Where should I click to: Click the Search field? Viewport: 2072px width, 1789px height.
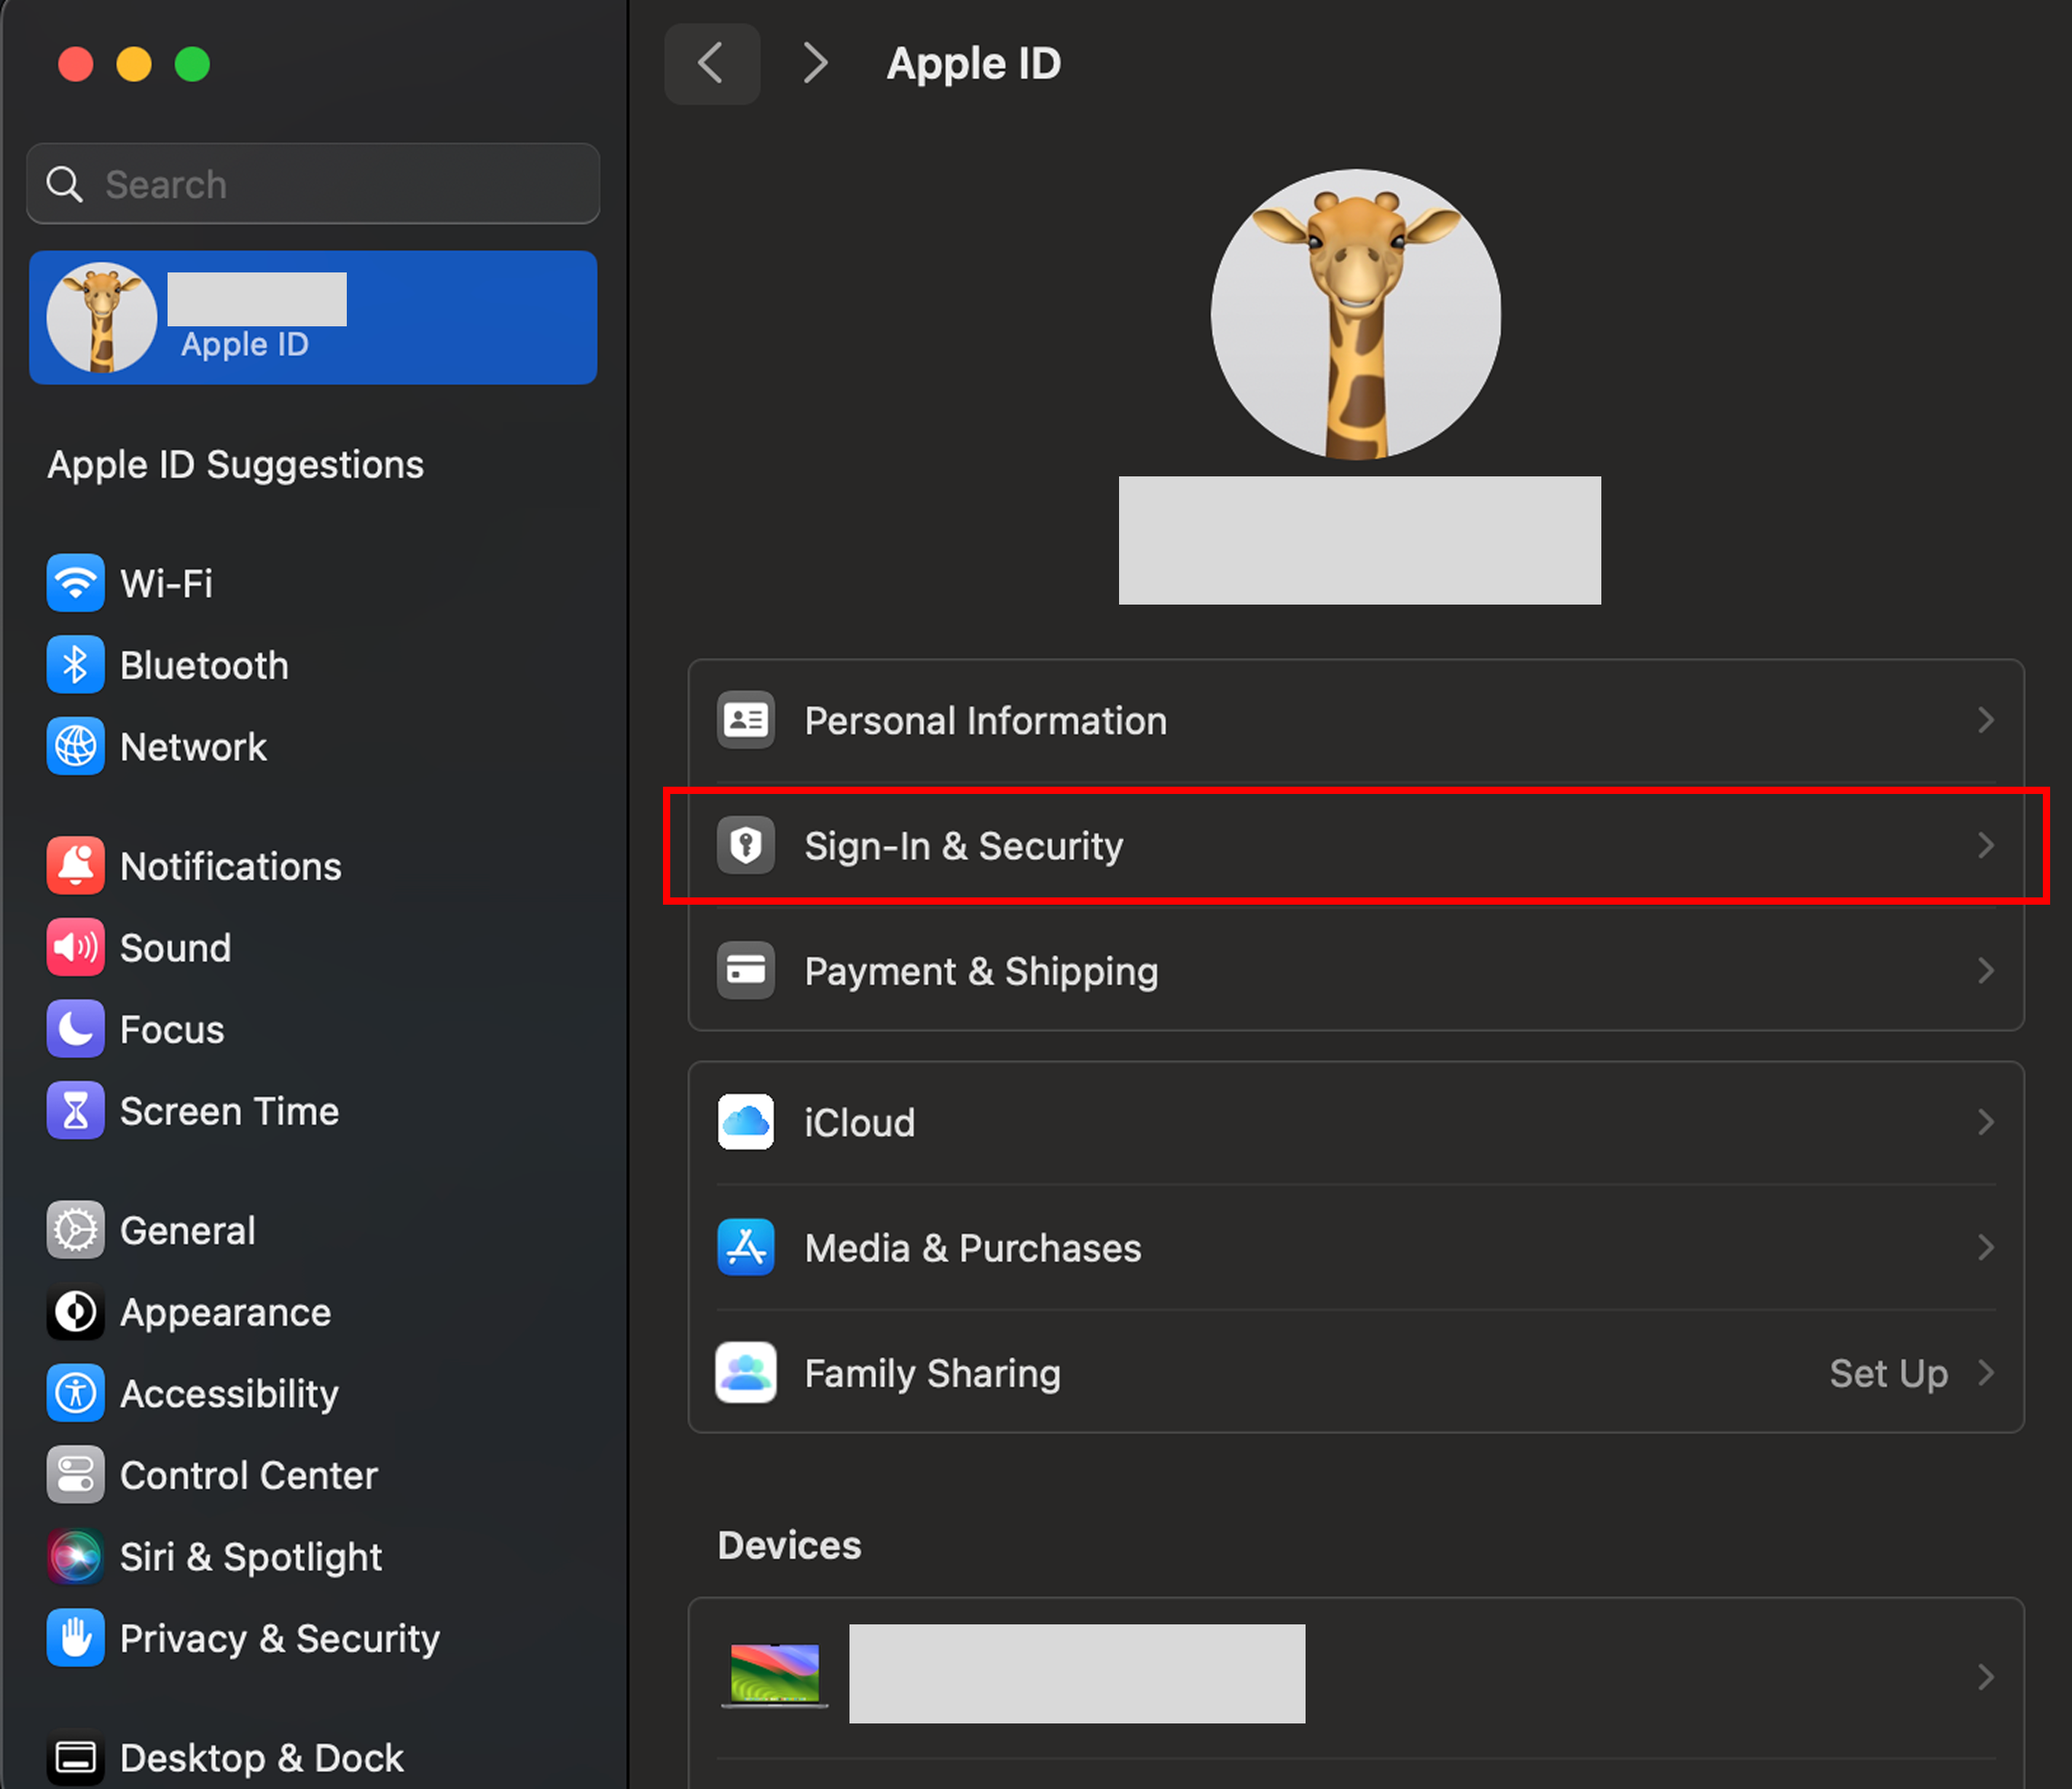click(x=313, y=184)
